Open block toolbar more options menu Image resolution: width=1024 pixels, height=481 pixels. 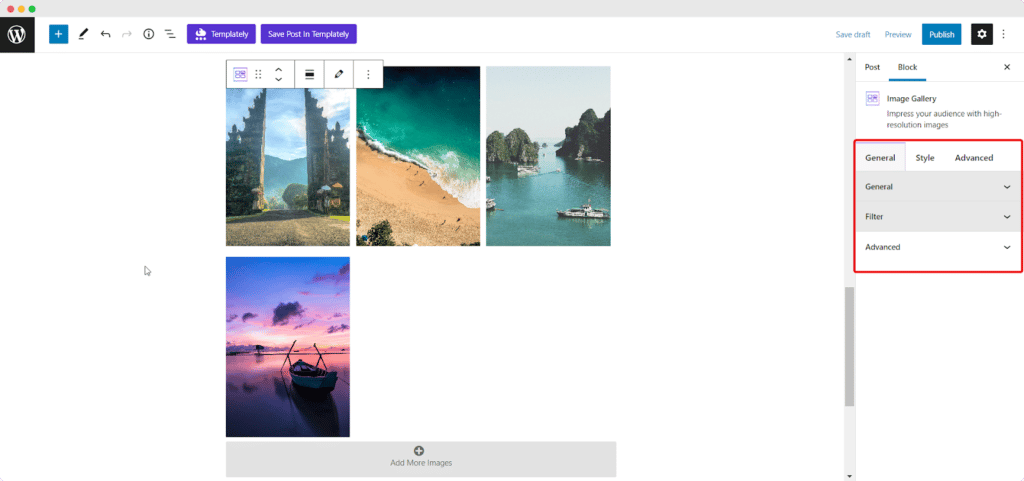[x=368, y=74]
